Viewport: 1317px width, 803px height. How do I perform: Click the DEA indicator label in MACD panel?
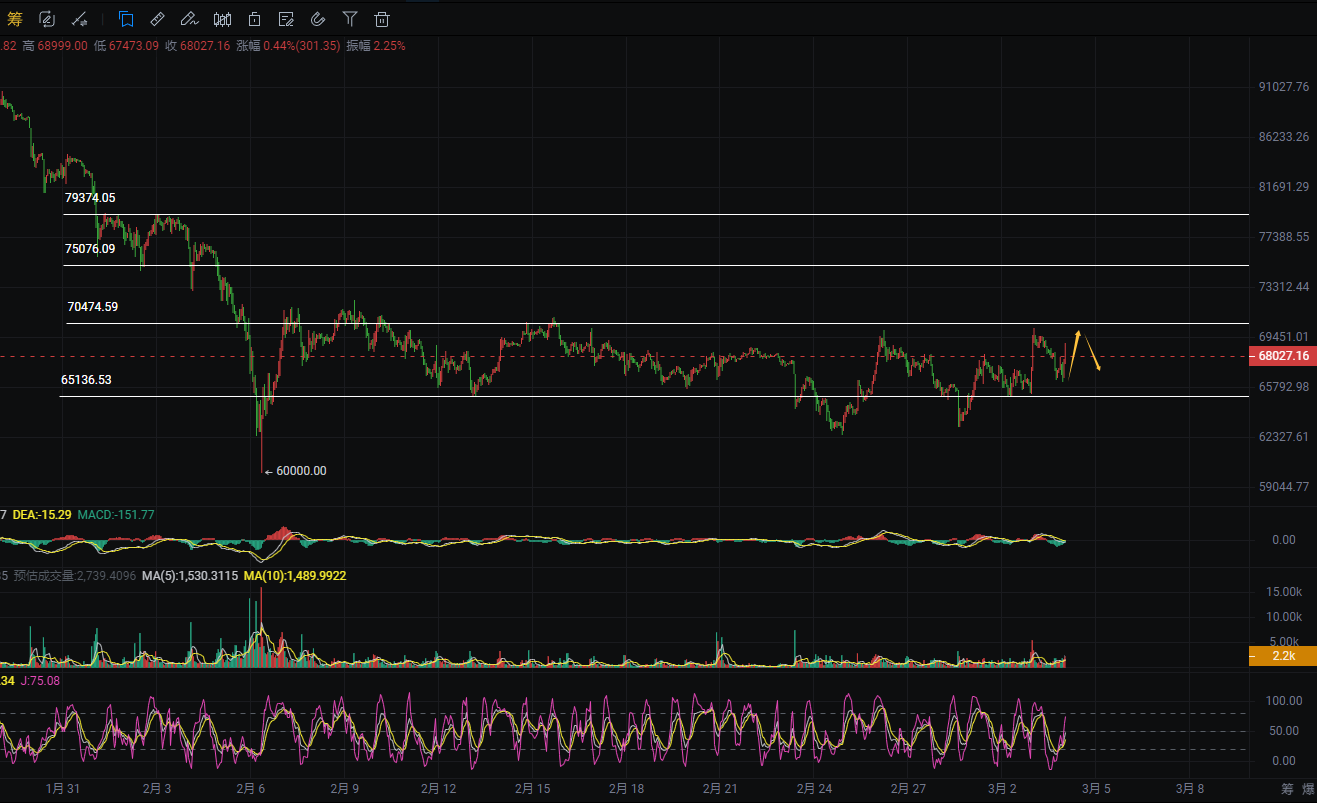(x=40, y=514)
